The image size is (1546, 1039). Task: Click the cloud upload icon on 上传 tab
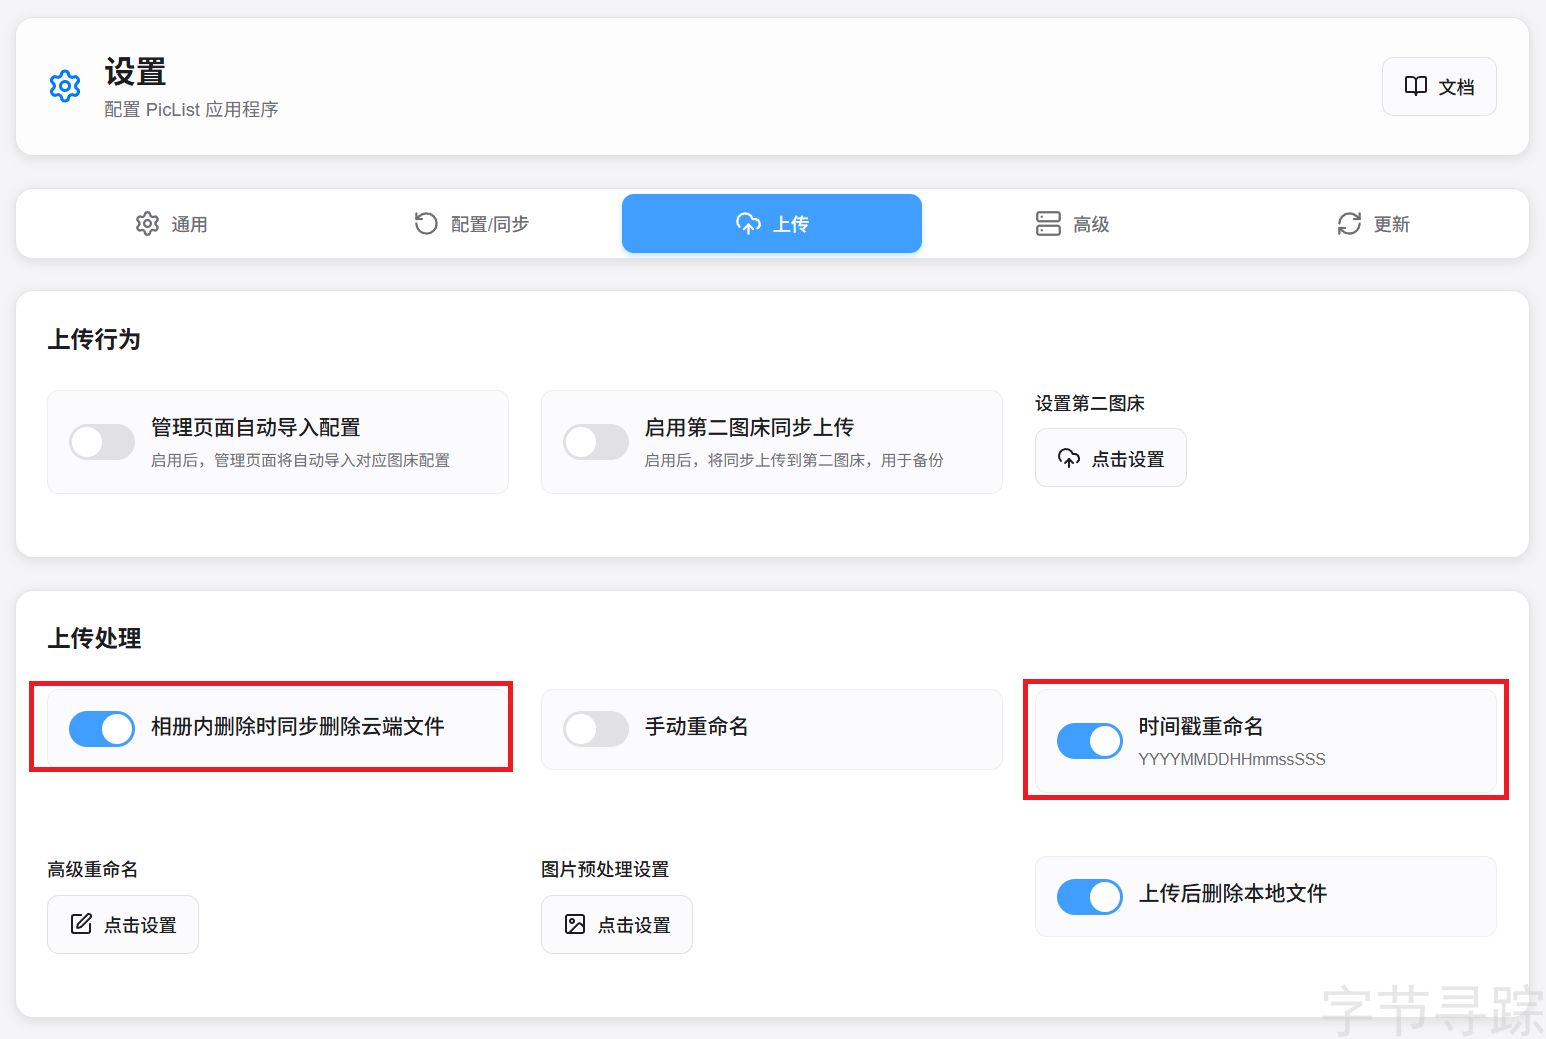coord(748,224)
